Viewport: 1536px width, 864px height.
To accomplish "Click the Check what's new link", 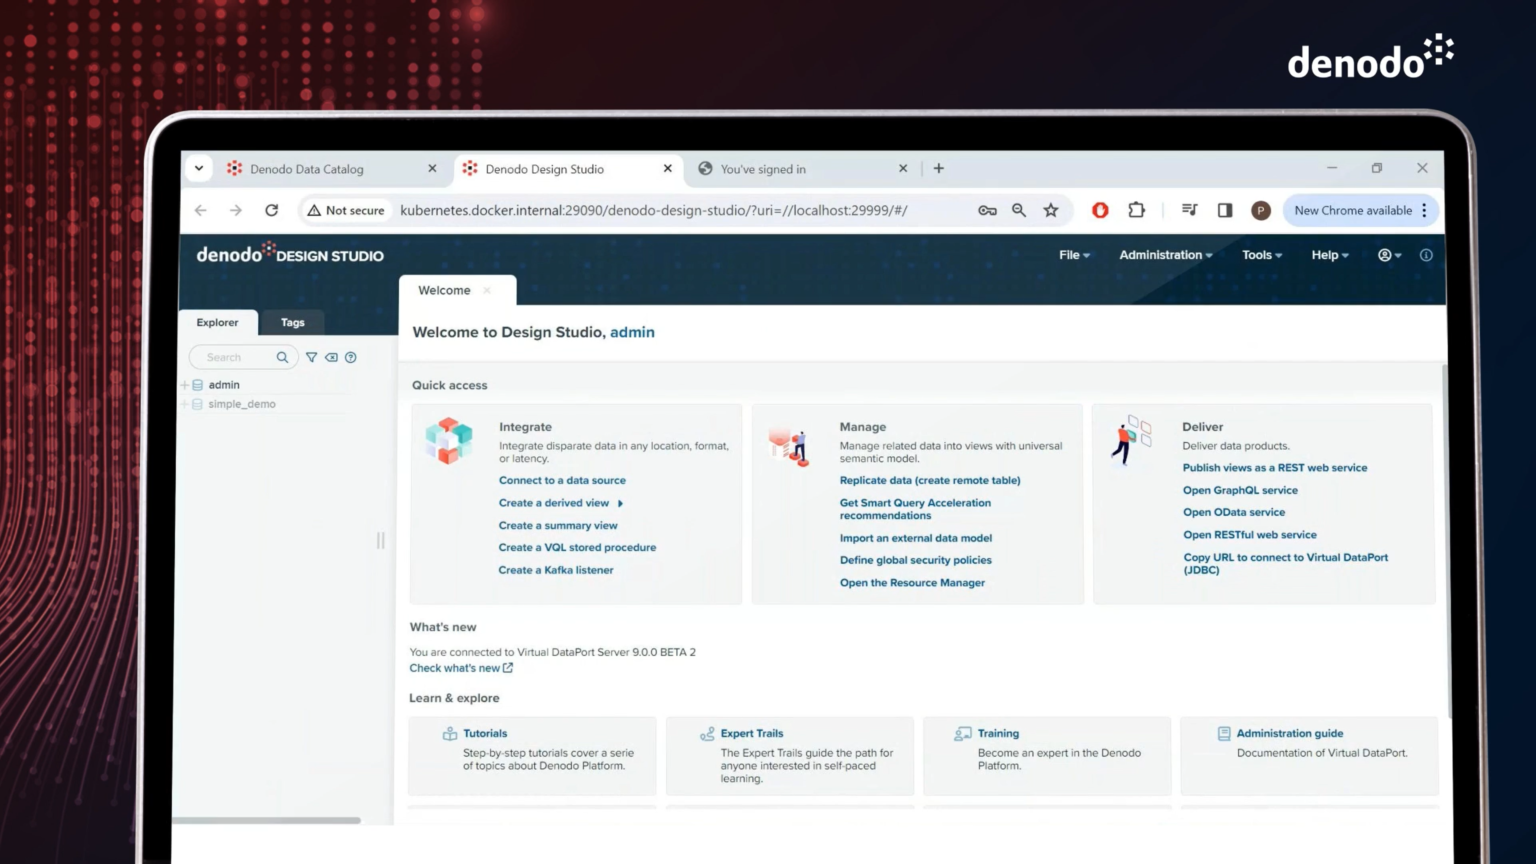I will pyautogui.click(x=455, y=668).
